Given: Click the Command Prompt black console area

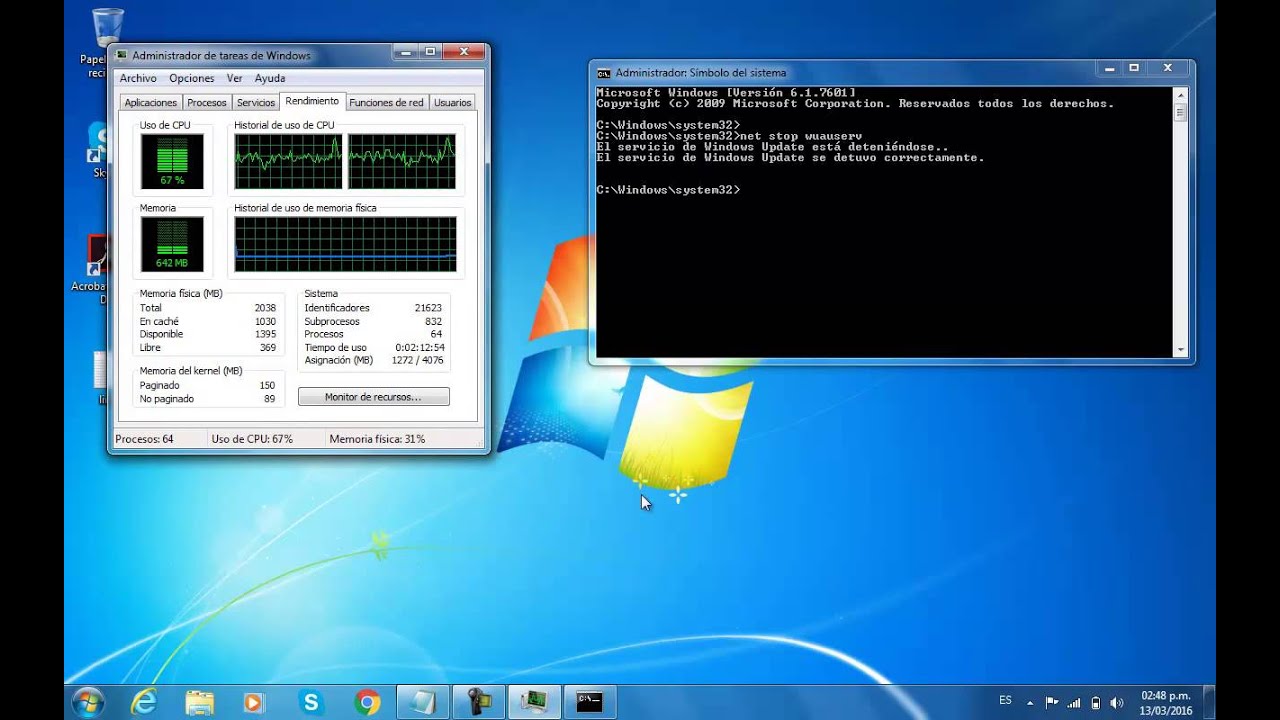Looking at the screenshot, I should pos(884,222).
